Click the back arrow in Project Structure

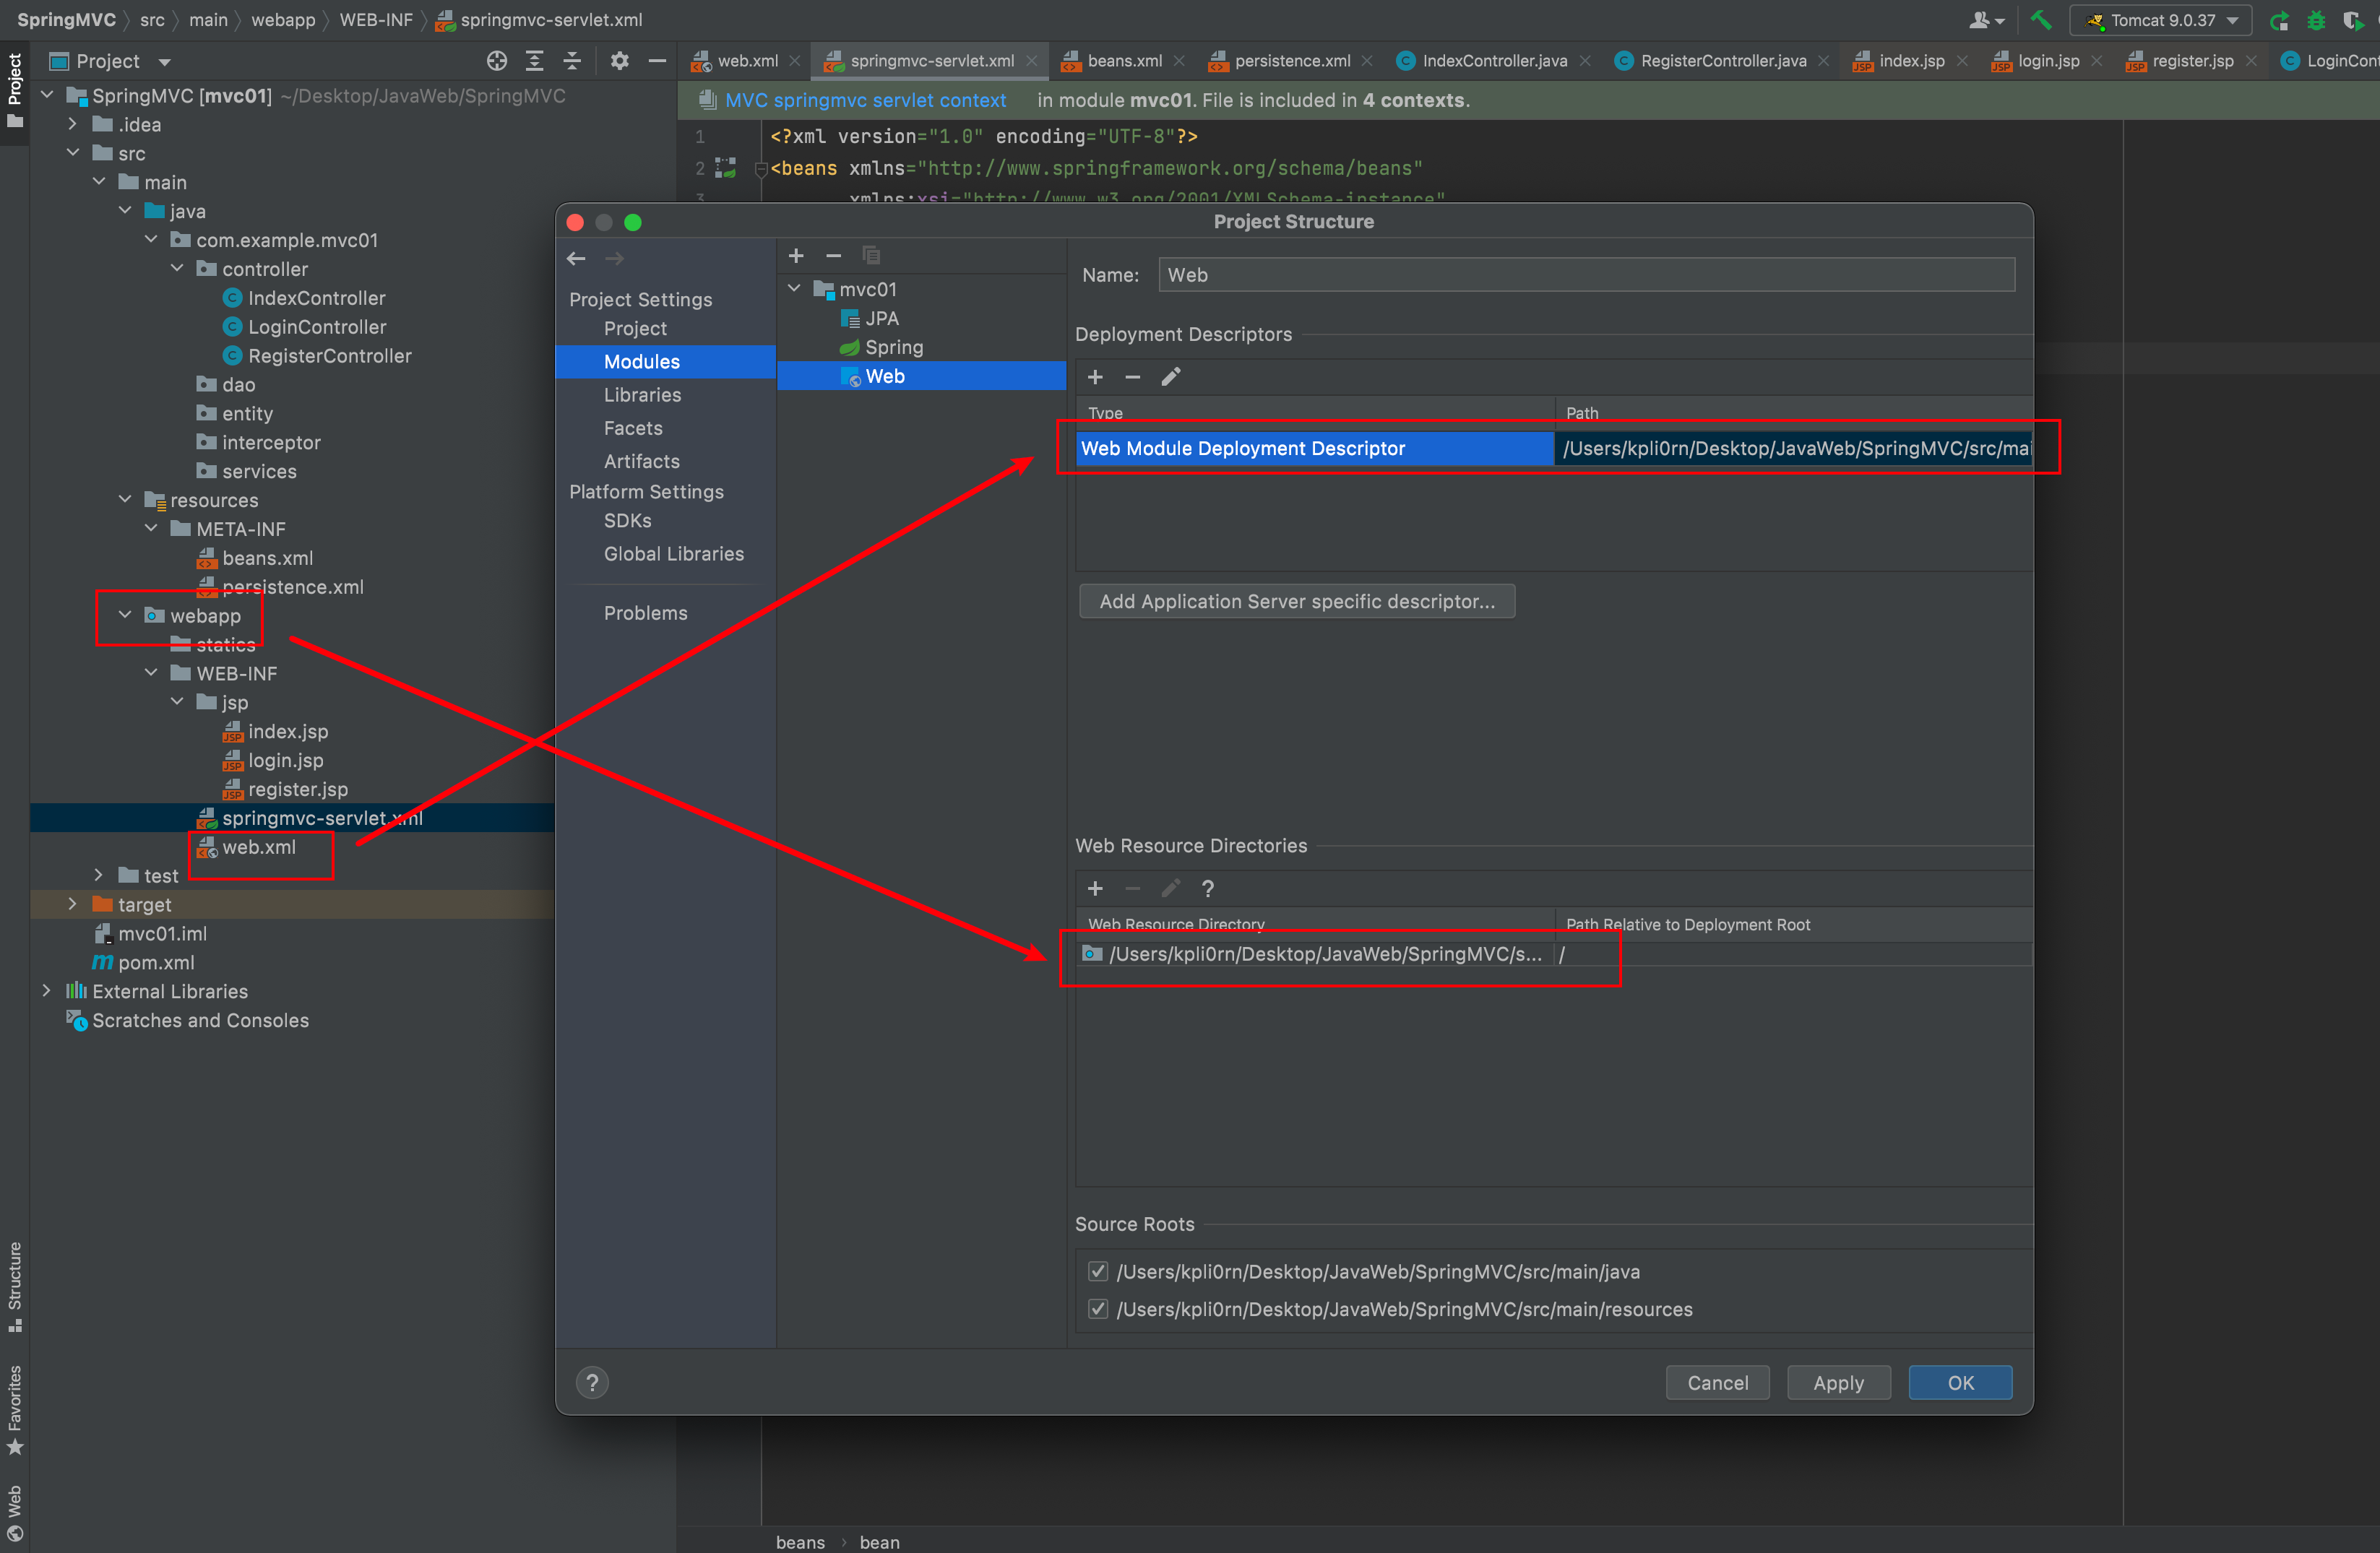(x=576, y=258)
